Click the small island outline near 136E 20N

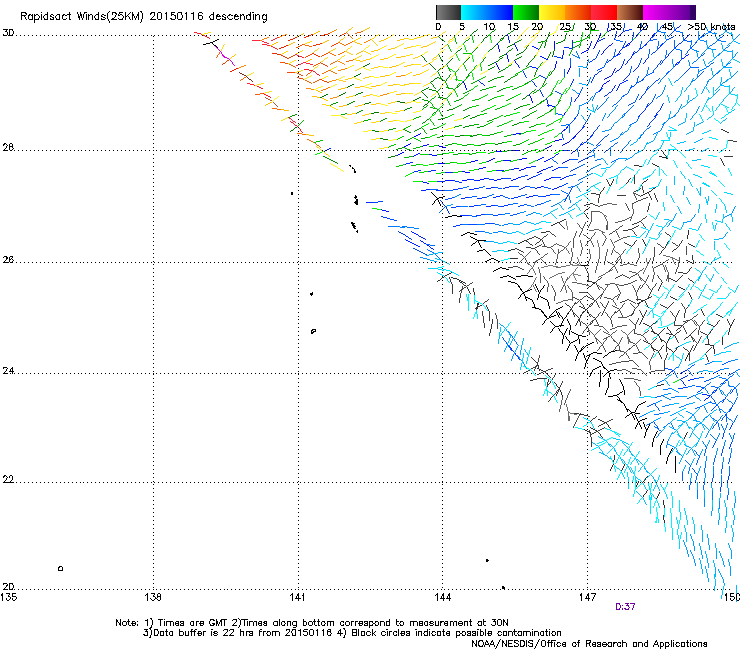[60, 568]
